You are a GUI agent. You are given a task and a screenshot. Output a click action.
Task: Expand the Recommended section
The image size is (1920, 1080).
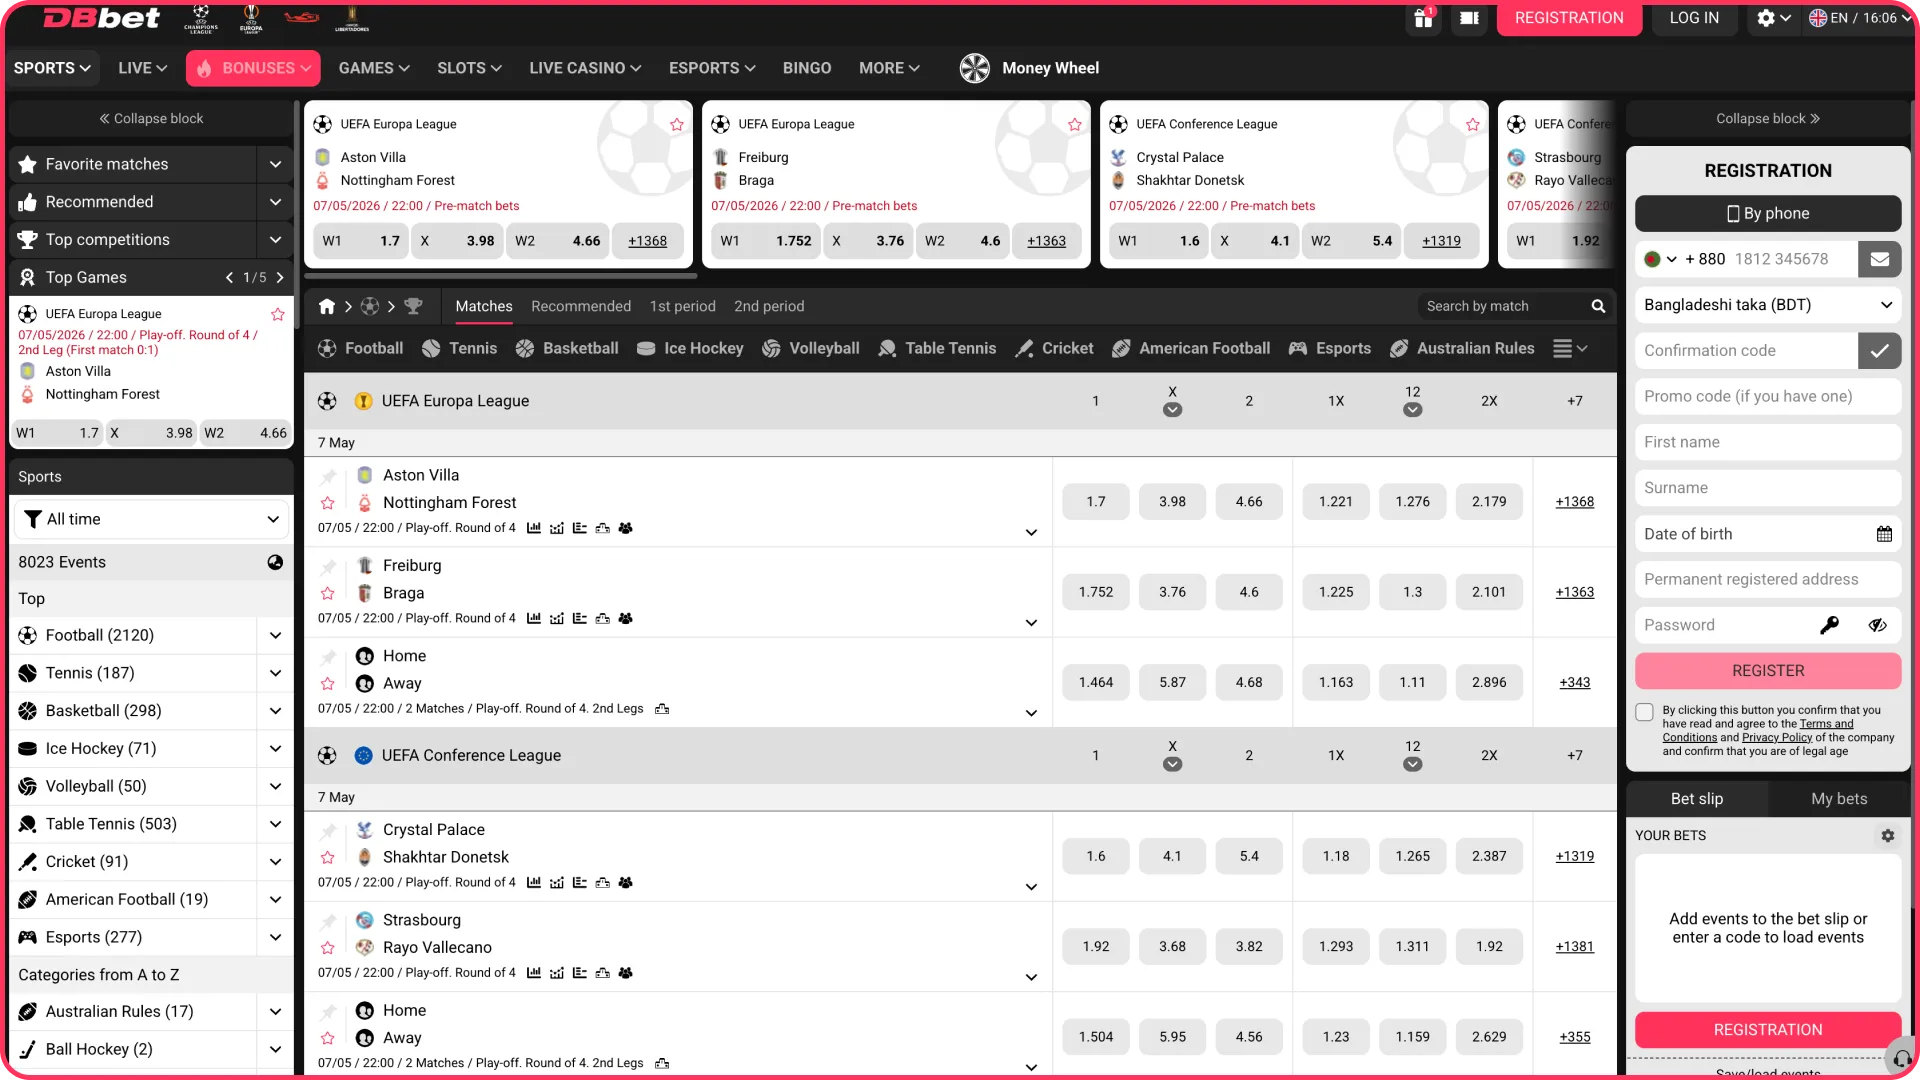coord(275,202)
